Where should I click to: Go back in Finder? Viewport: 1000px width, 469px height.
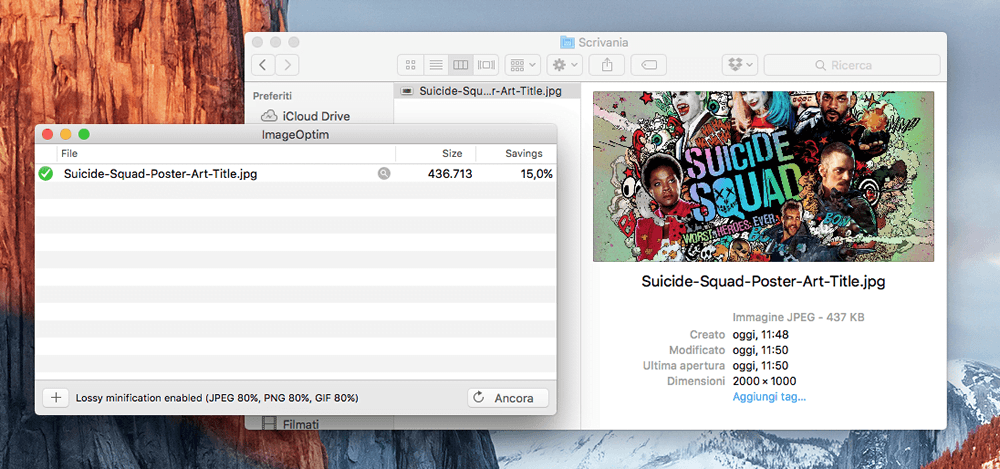click(x=263, y=65)
